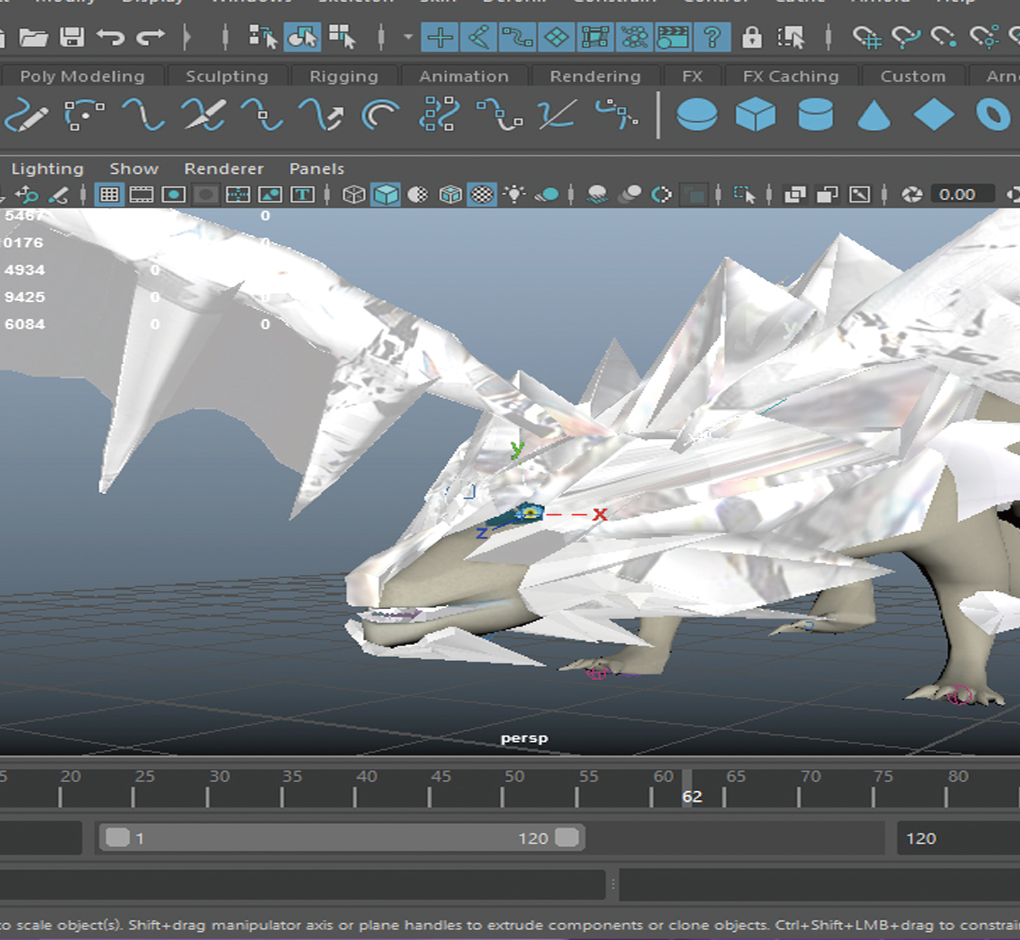Screen dimensions: 1020x940
Task: Open the selection mask dropdown arrow
Action: pos(408,37)
